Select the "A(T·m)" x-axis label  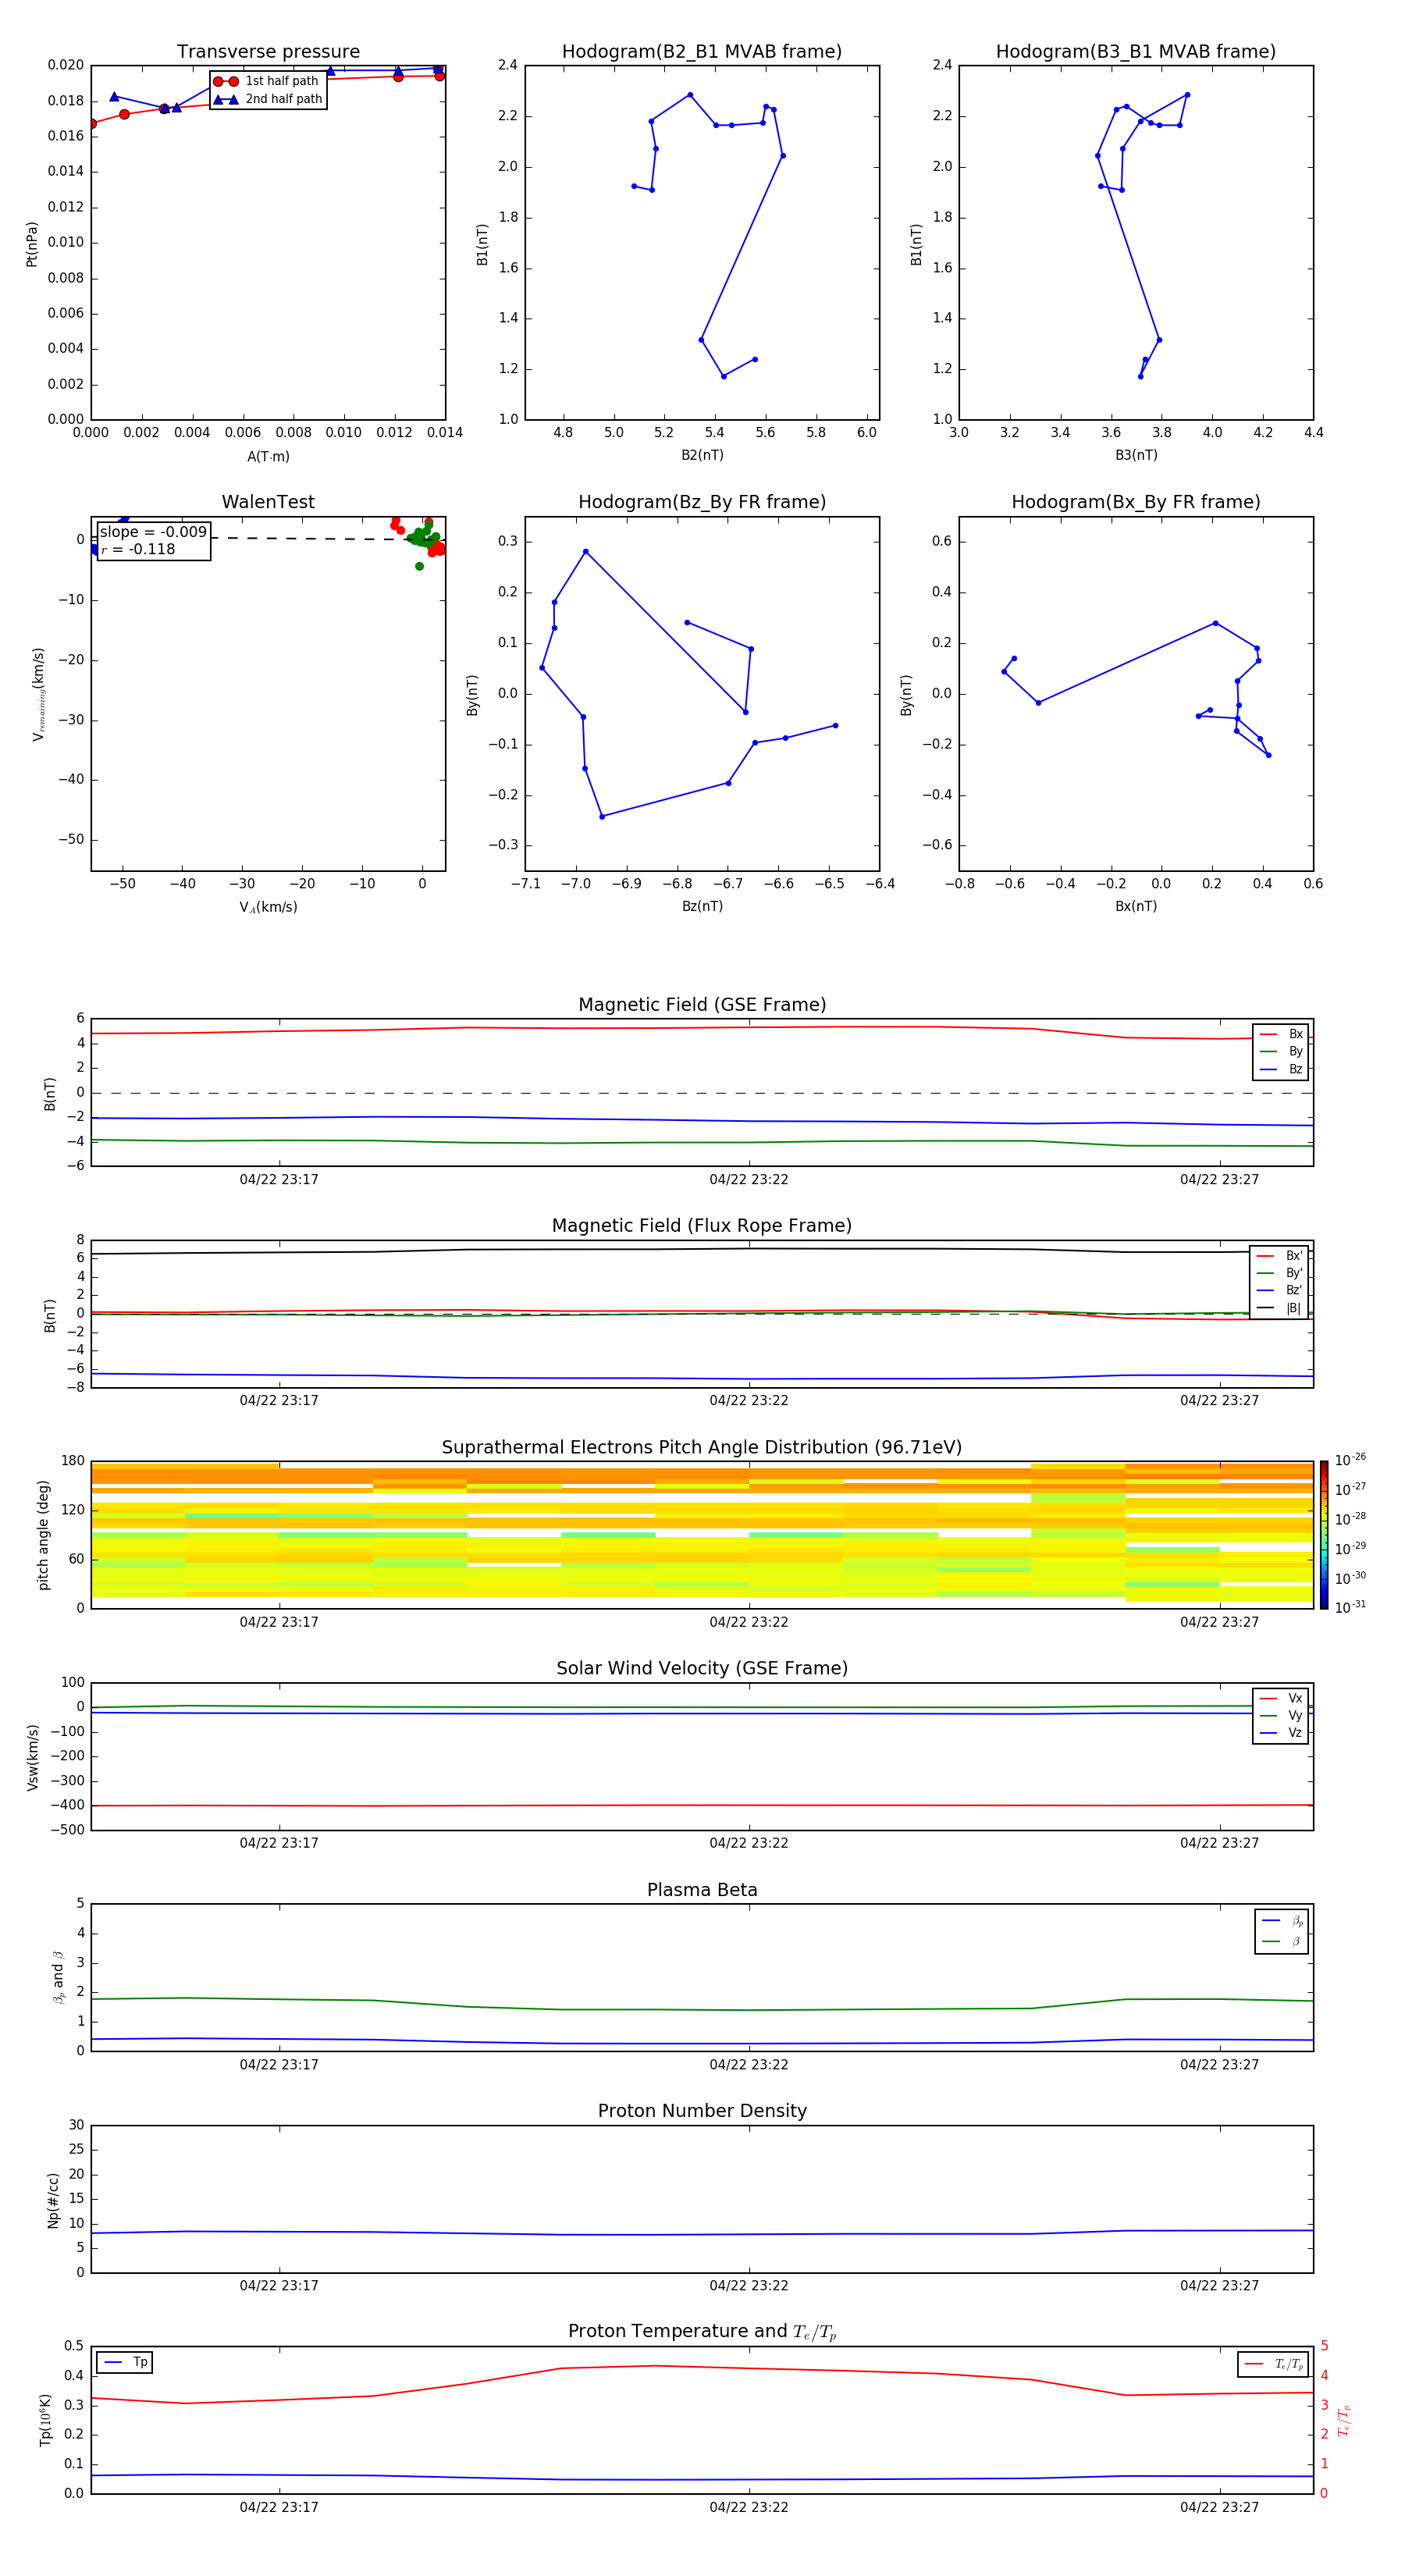point(268,457)
